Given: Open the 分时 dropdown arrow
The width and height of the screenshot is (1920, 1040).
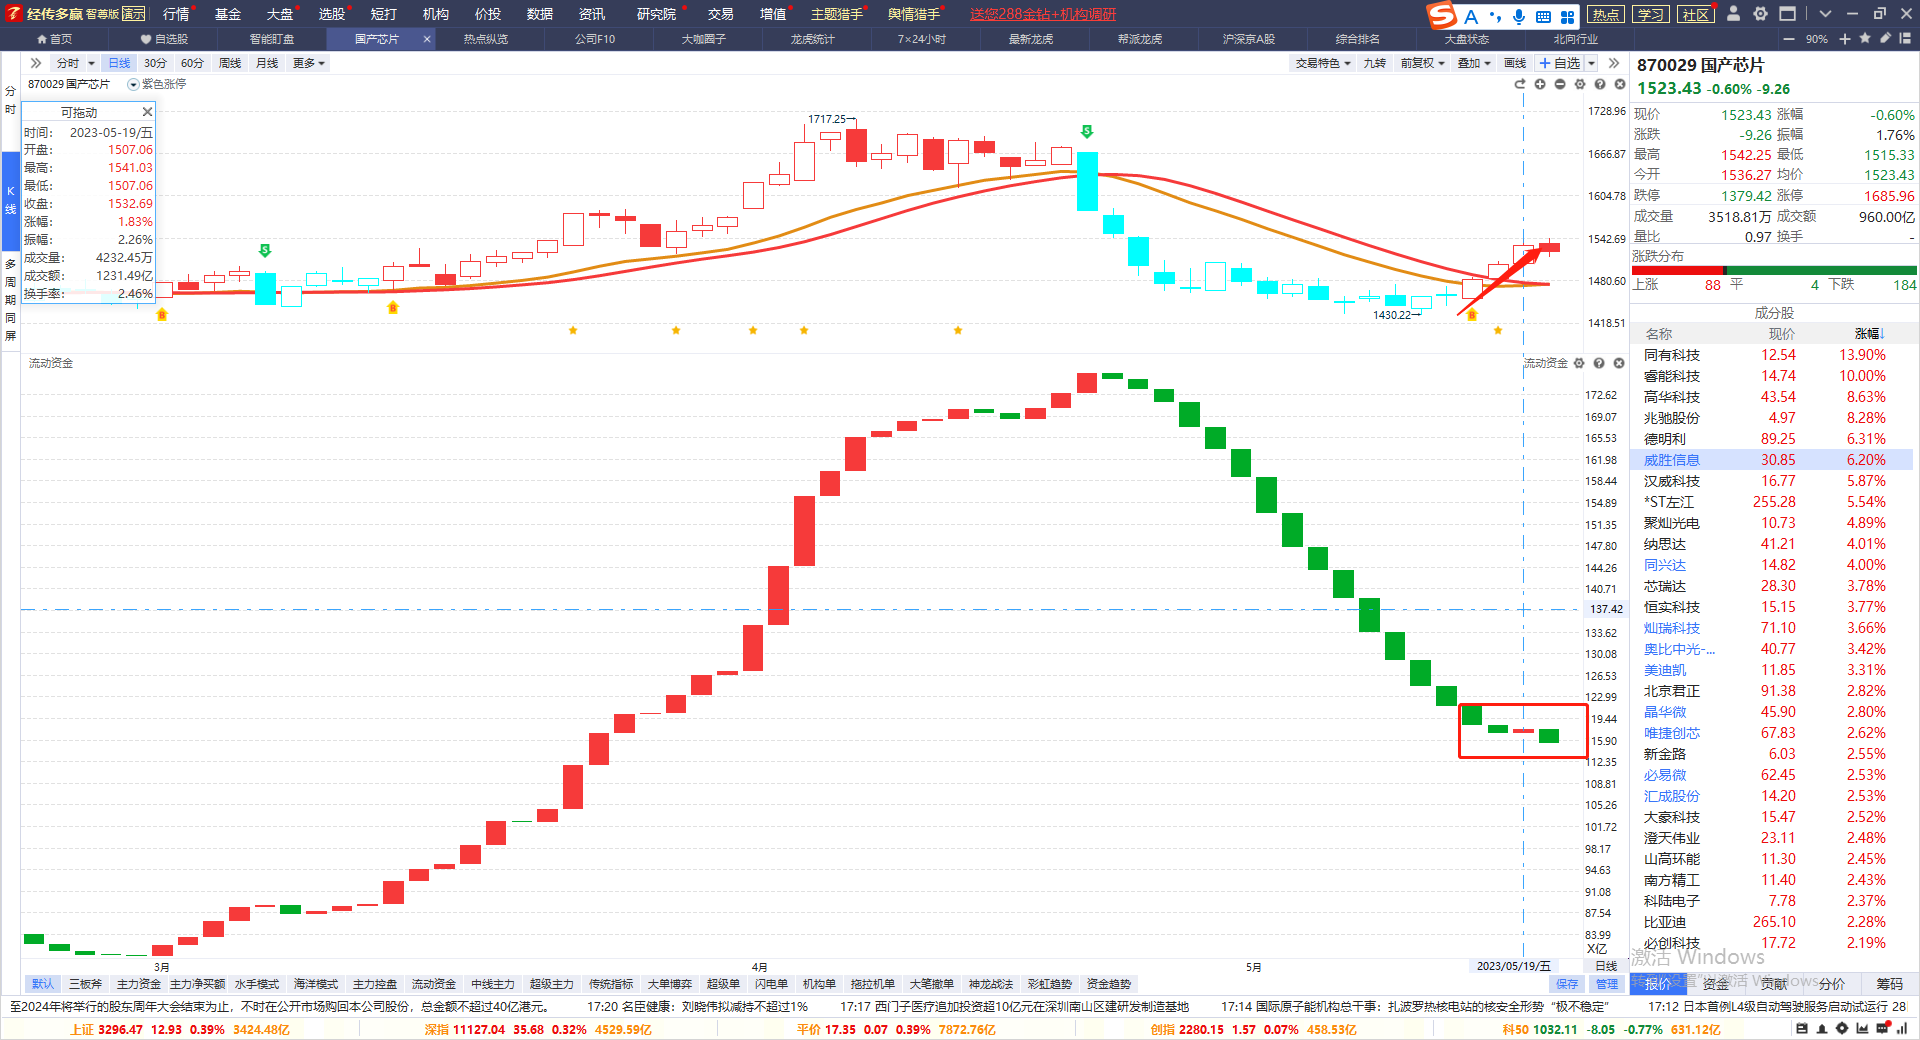Looking at the screenshot, I should pyautogui.click(x=91, y=63).
